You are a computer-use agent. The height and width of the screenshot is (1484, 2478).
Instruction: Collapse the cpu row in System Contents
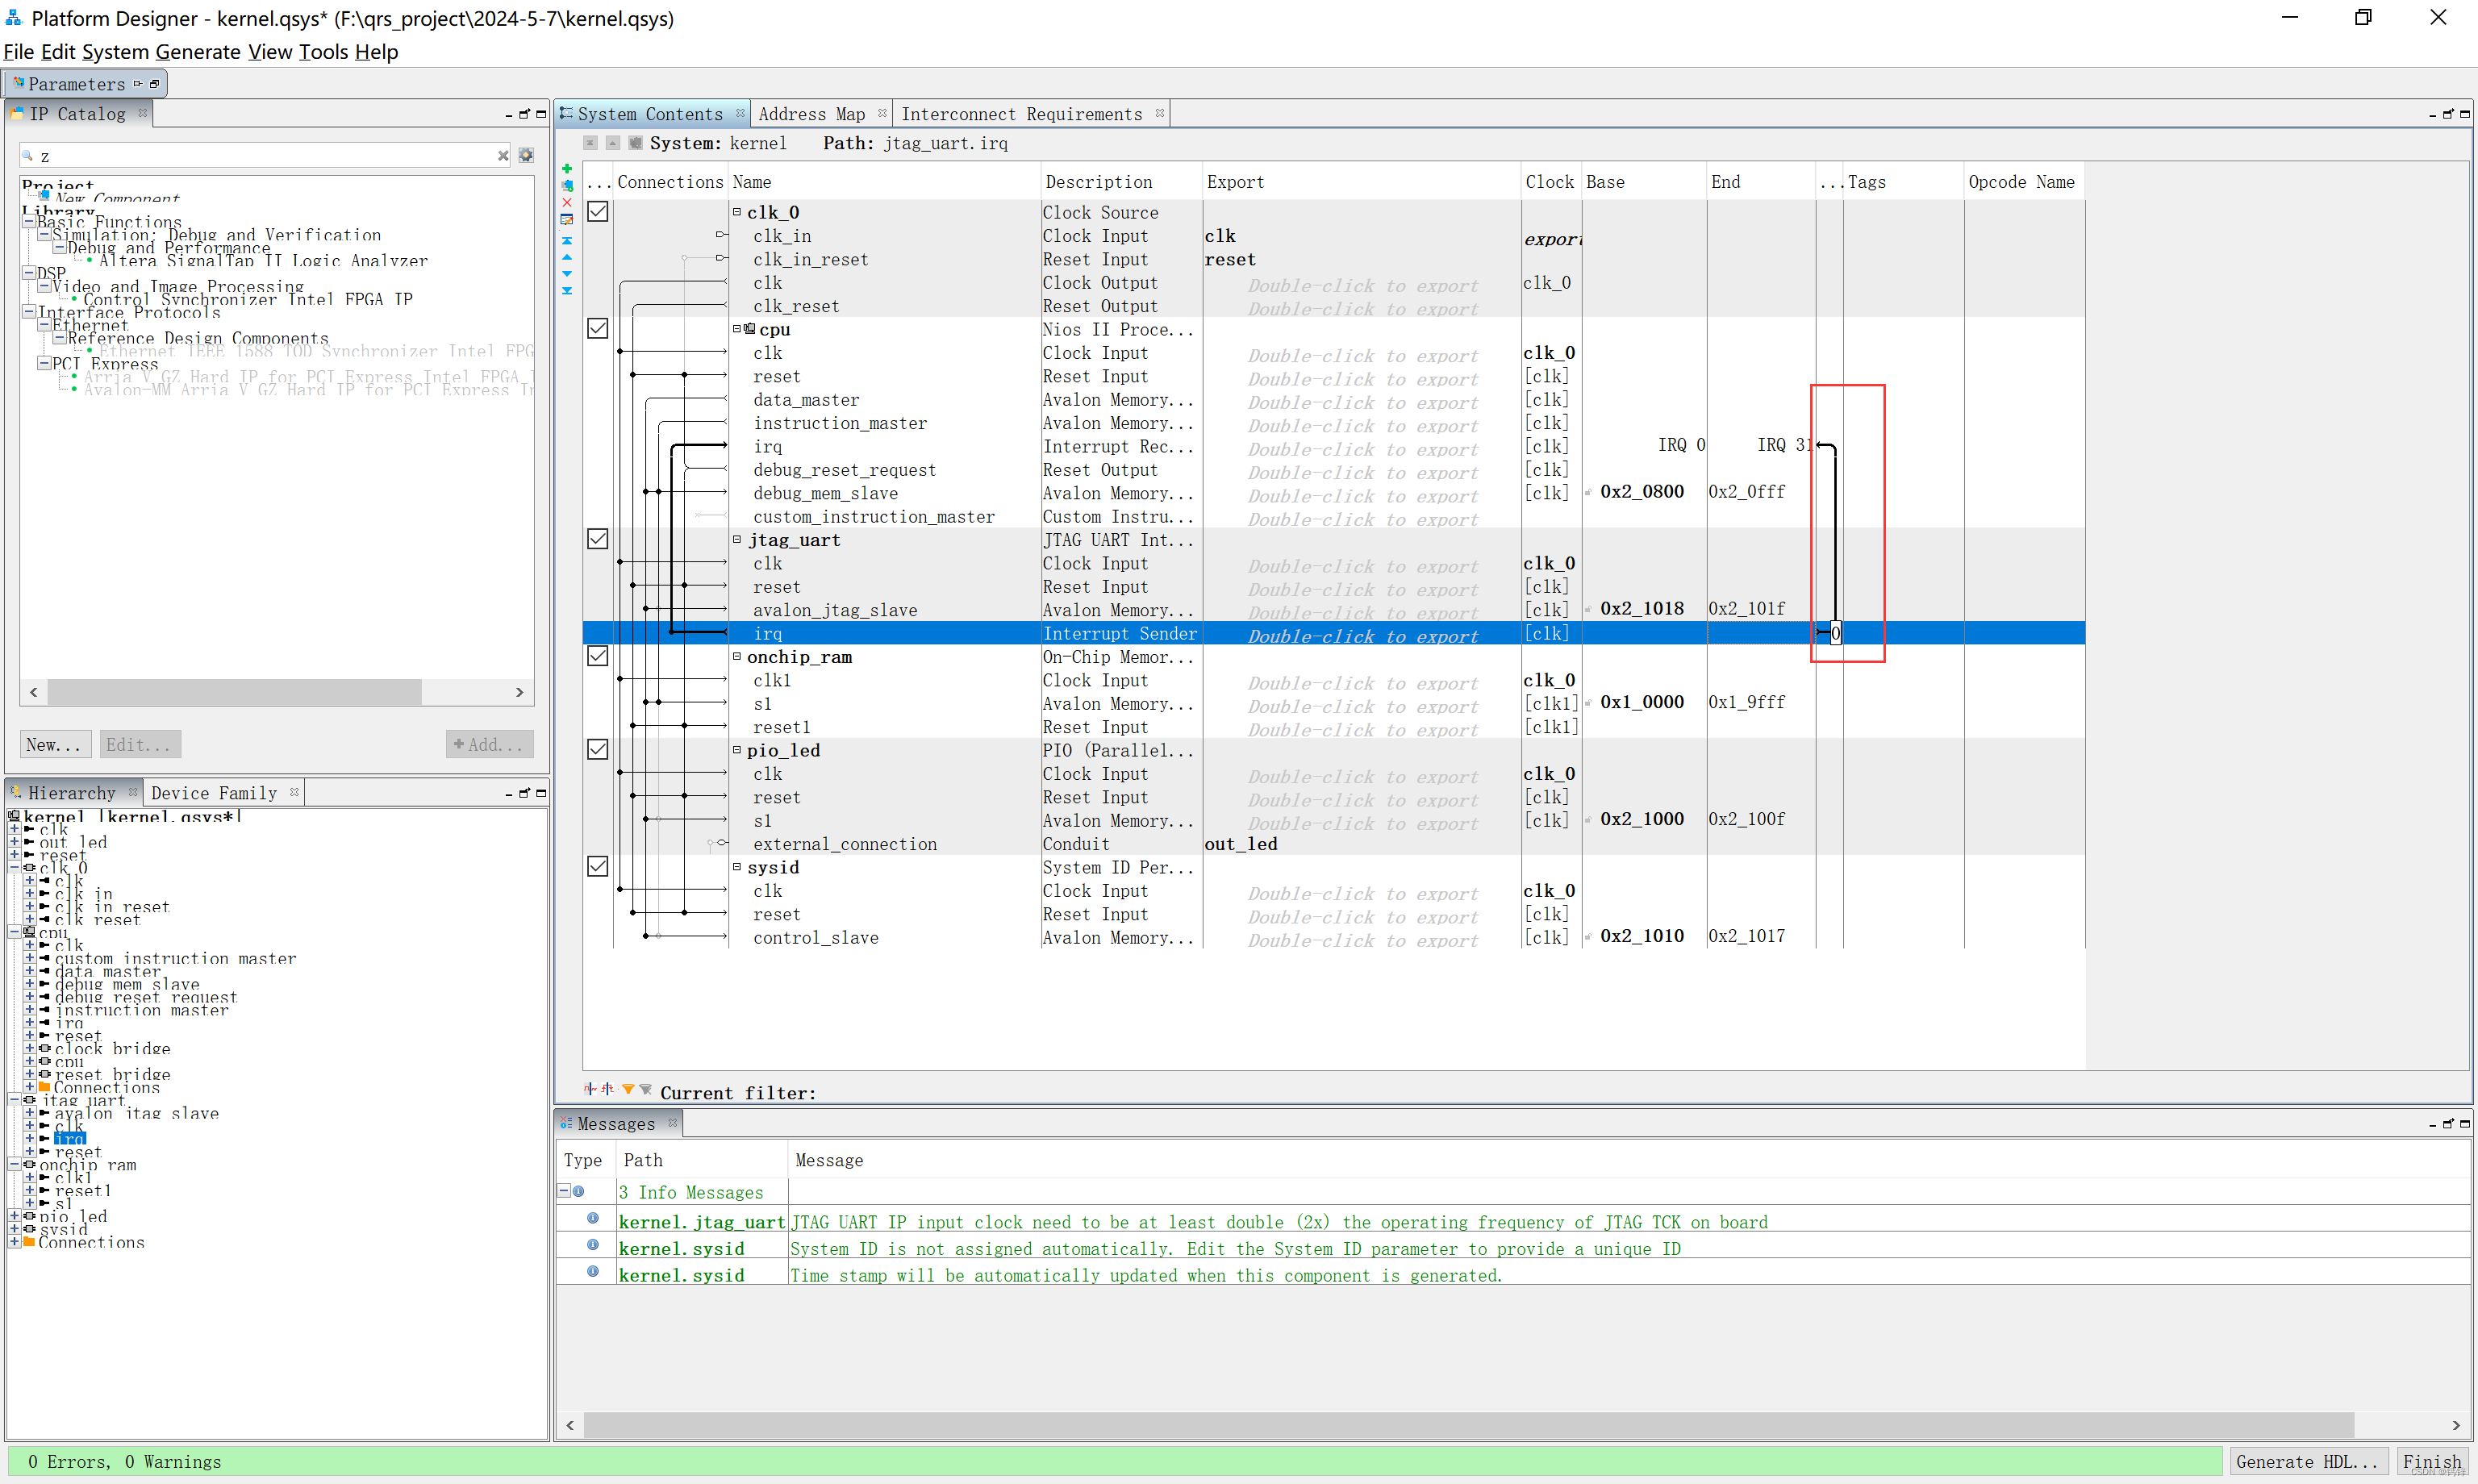[x=737, y=328]
